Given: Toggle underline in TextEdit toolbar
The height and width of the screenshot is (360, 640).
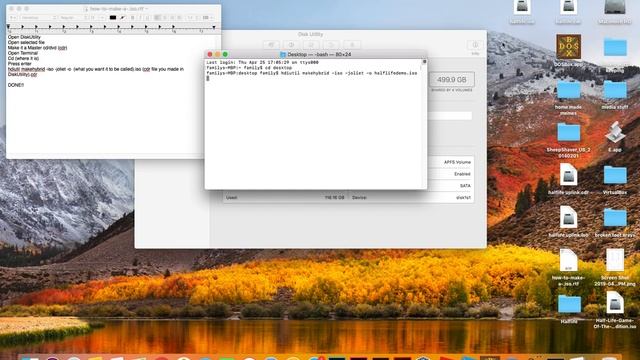Looking at the screenshot, I should [x=147, y=18].
